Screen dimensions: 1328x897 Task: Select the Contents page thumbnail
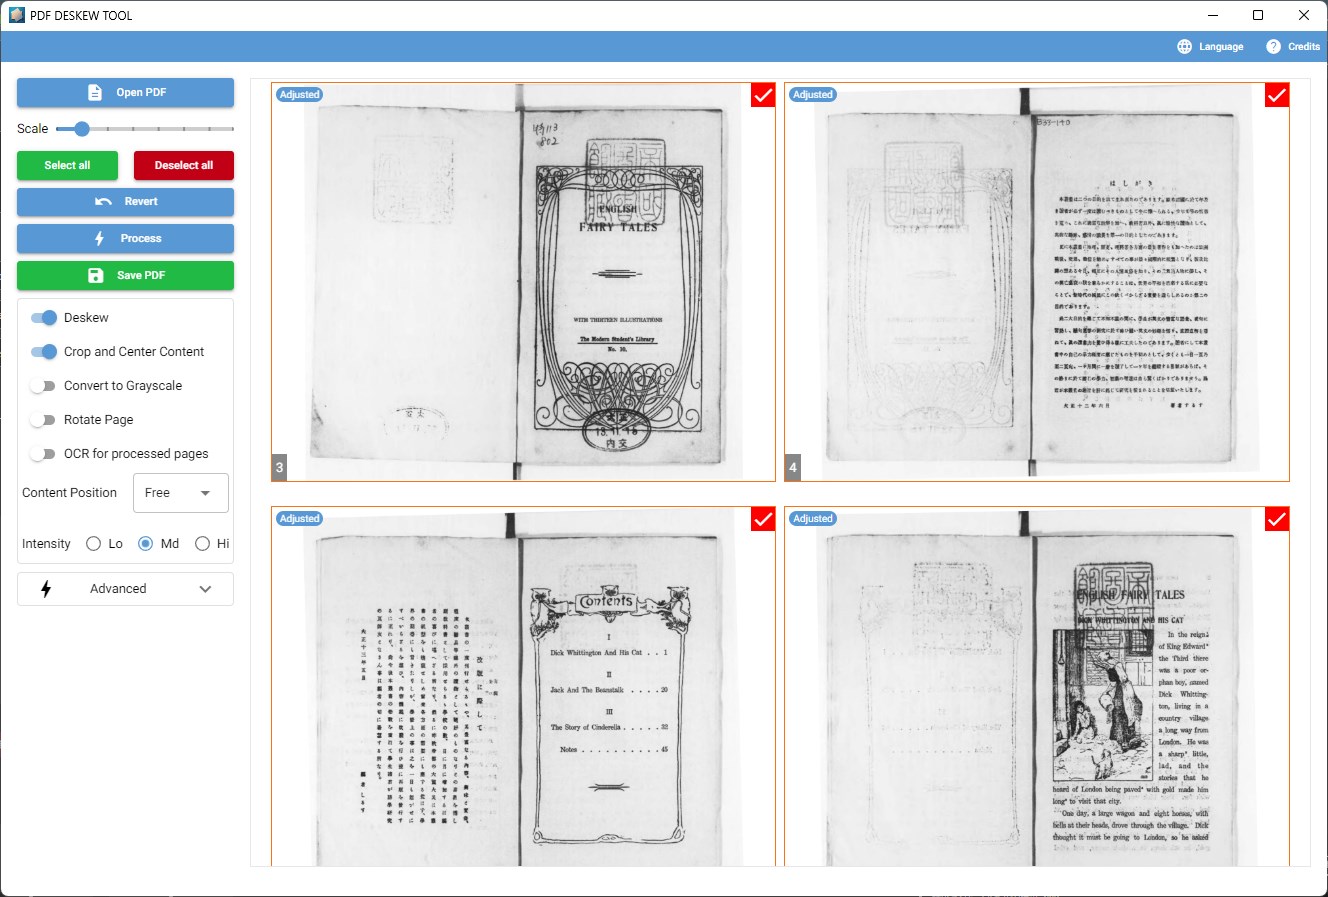(523, 686)
